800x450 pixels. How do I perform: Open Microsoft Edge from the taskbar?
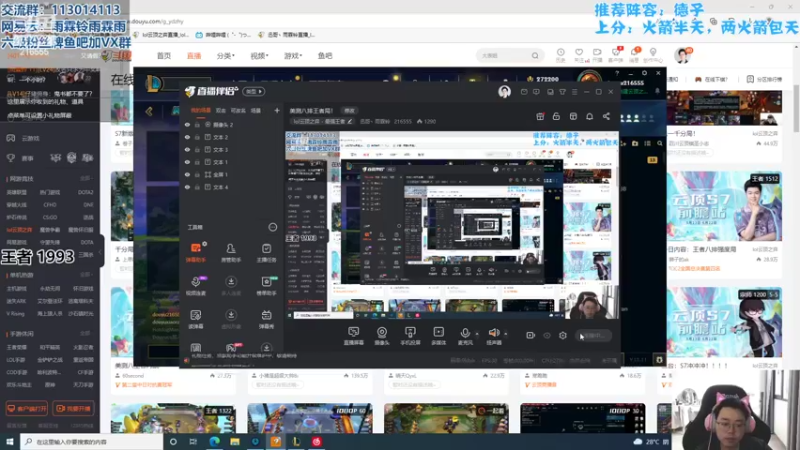pyautogui.click(x=214, y=442)
